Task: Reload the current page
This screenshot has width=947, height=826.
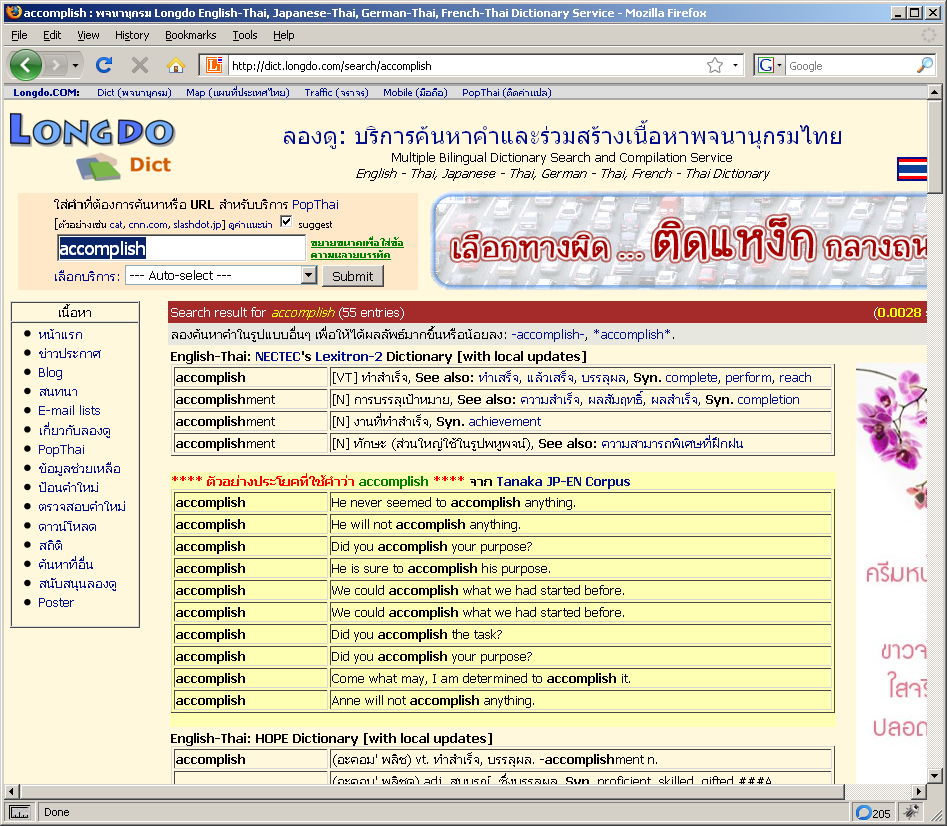Action: click(x=104, y=65)
